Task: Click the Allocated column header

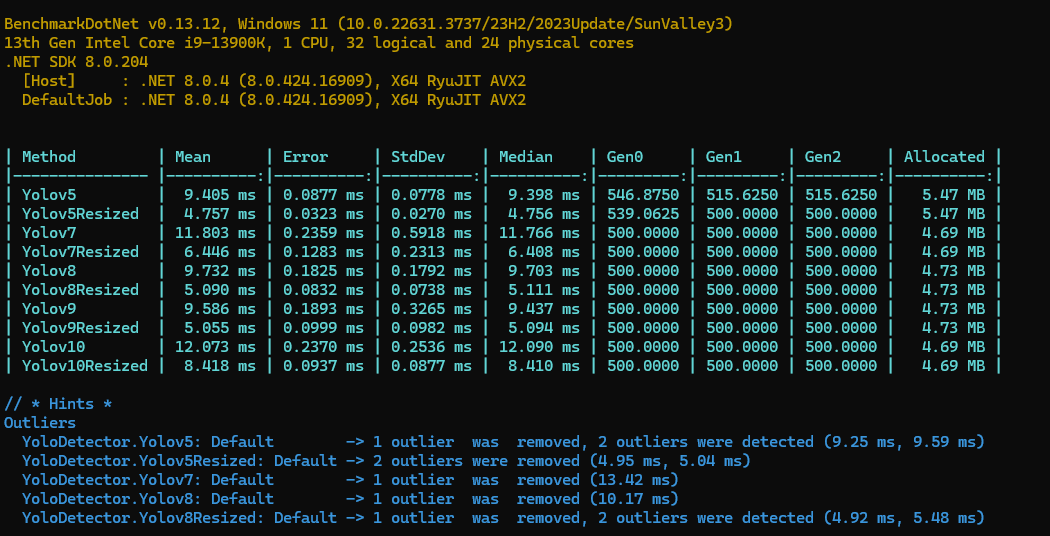Action: tap(944, 157)
